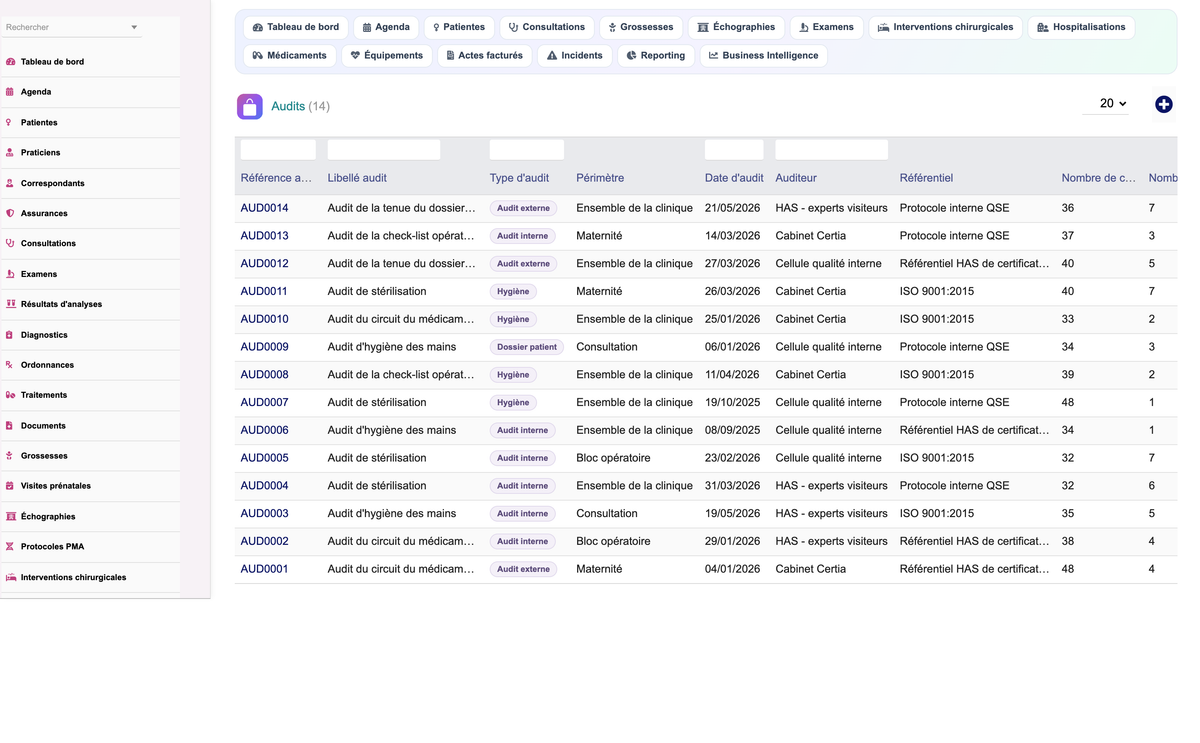The width and height of the screenshot is (1200, 743).
Task: Open Tableau de bord tab in top navigation
Action: [295, 27]
